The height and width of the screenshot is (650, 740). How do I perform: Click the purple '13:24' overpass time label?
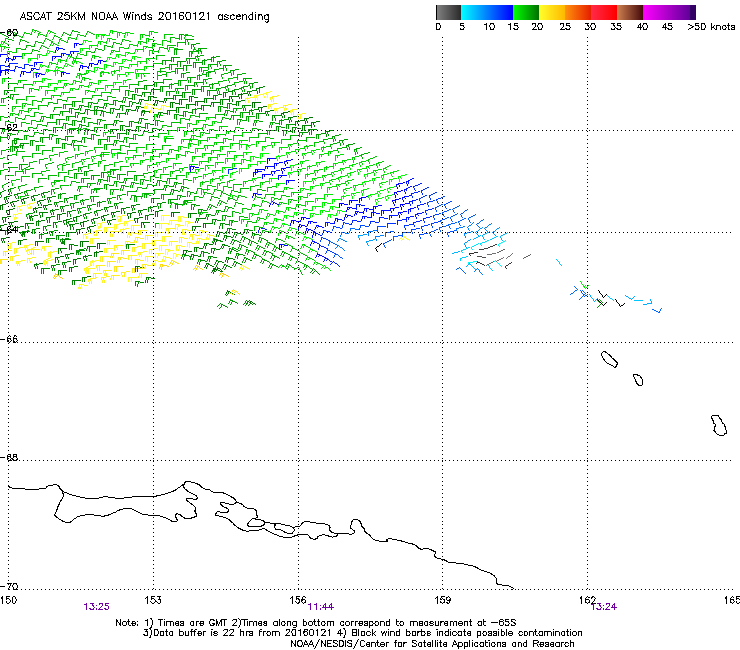604,607
